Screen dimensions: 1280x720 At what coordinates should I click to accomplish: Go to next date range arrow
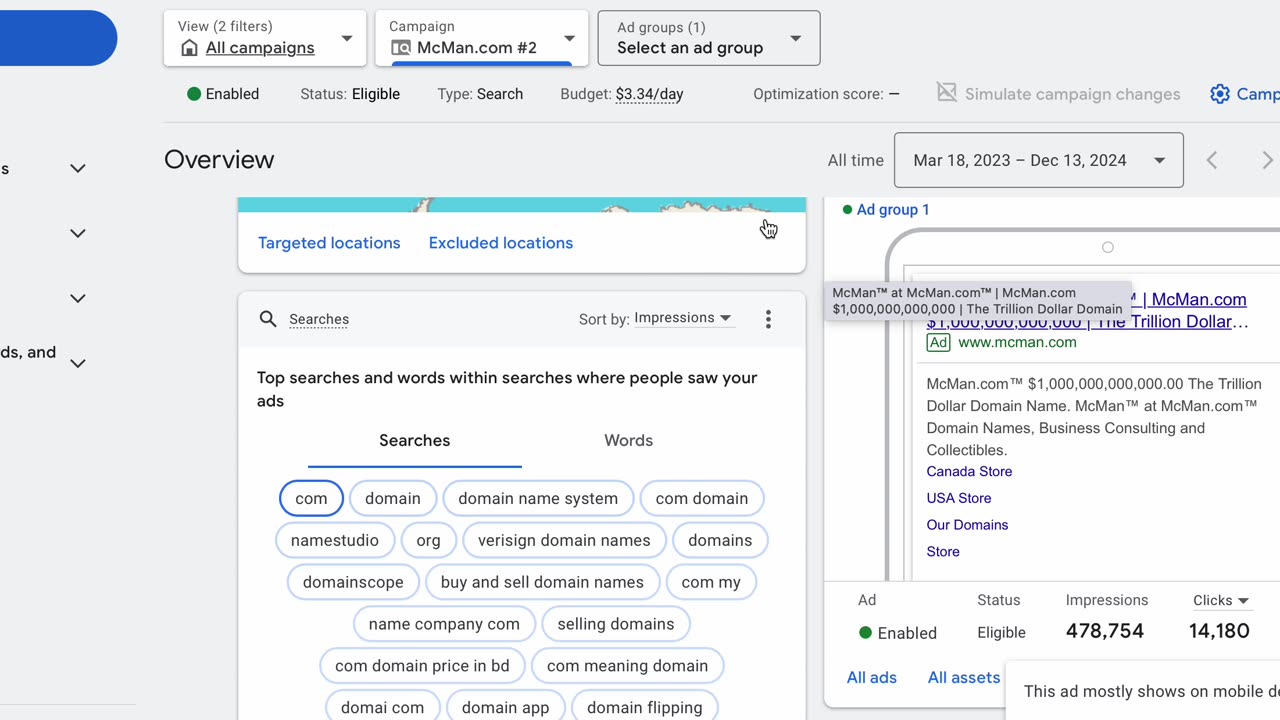pos(1267,160)
